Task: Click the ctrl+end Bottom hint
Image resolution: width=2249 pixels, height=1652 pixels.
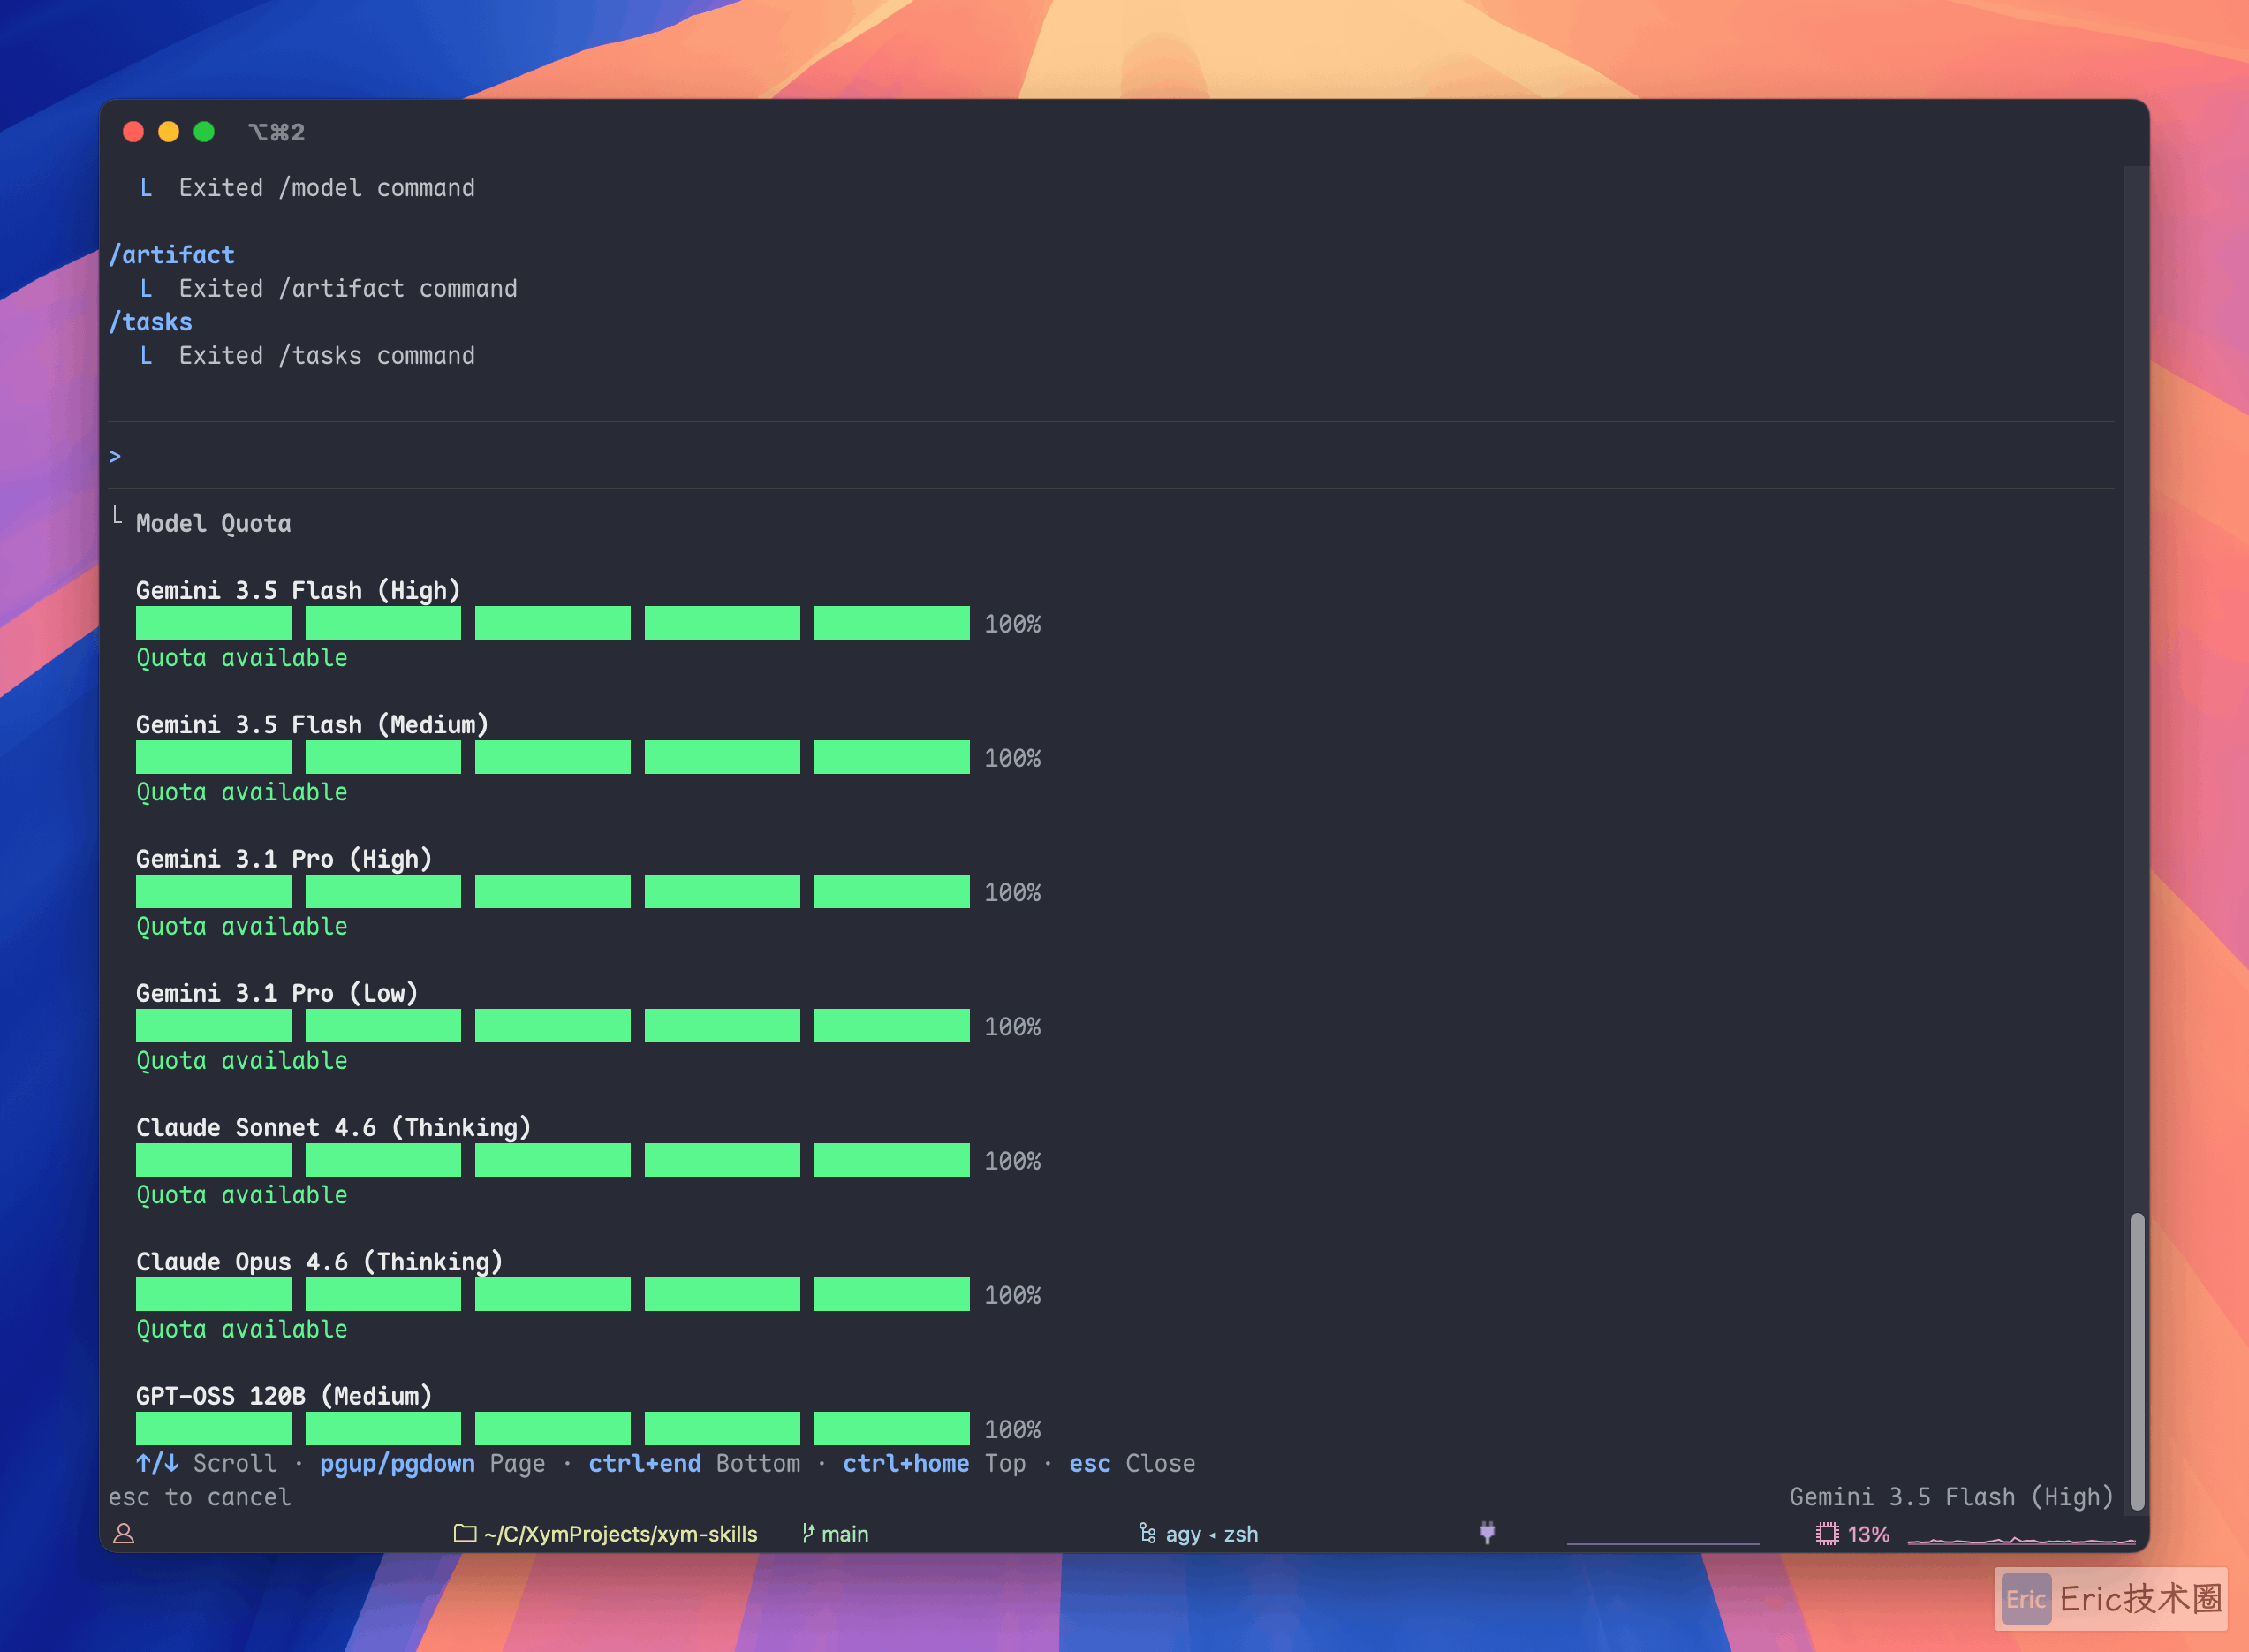Action: [694, 1463]
